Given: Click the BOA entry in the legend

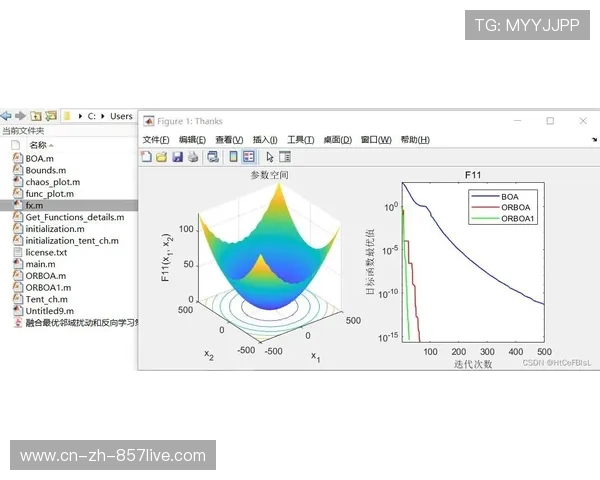Looking at the screenshot, I should [x=510, y=196].
